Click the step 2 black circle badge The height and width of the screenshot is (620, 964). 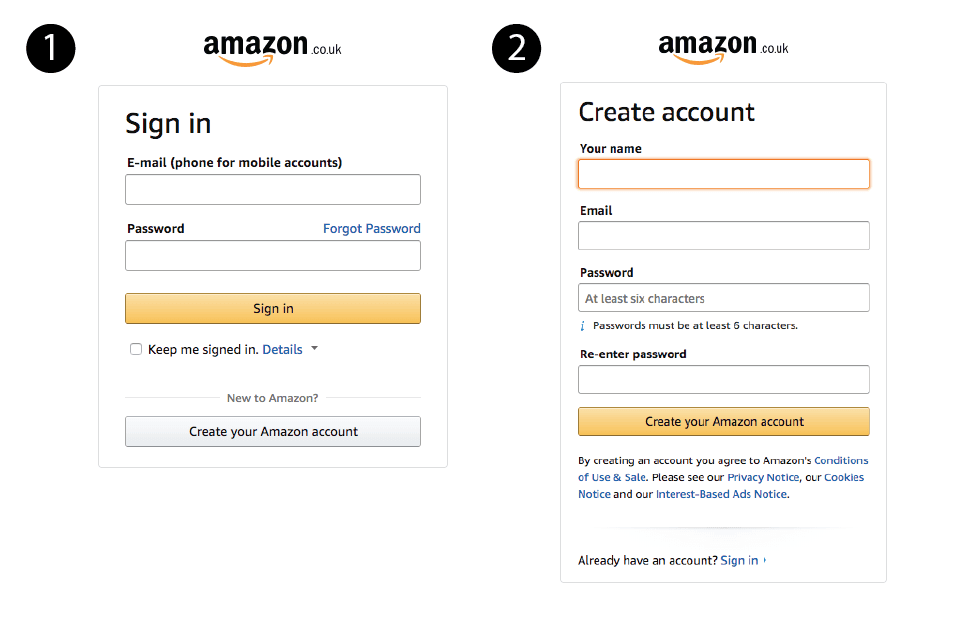517,48
